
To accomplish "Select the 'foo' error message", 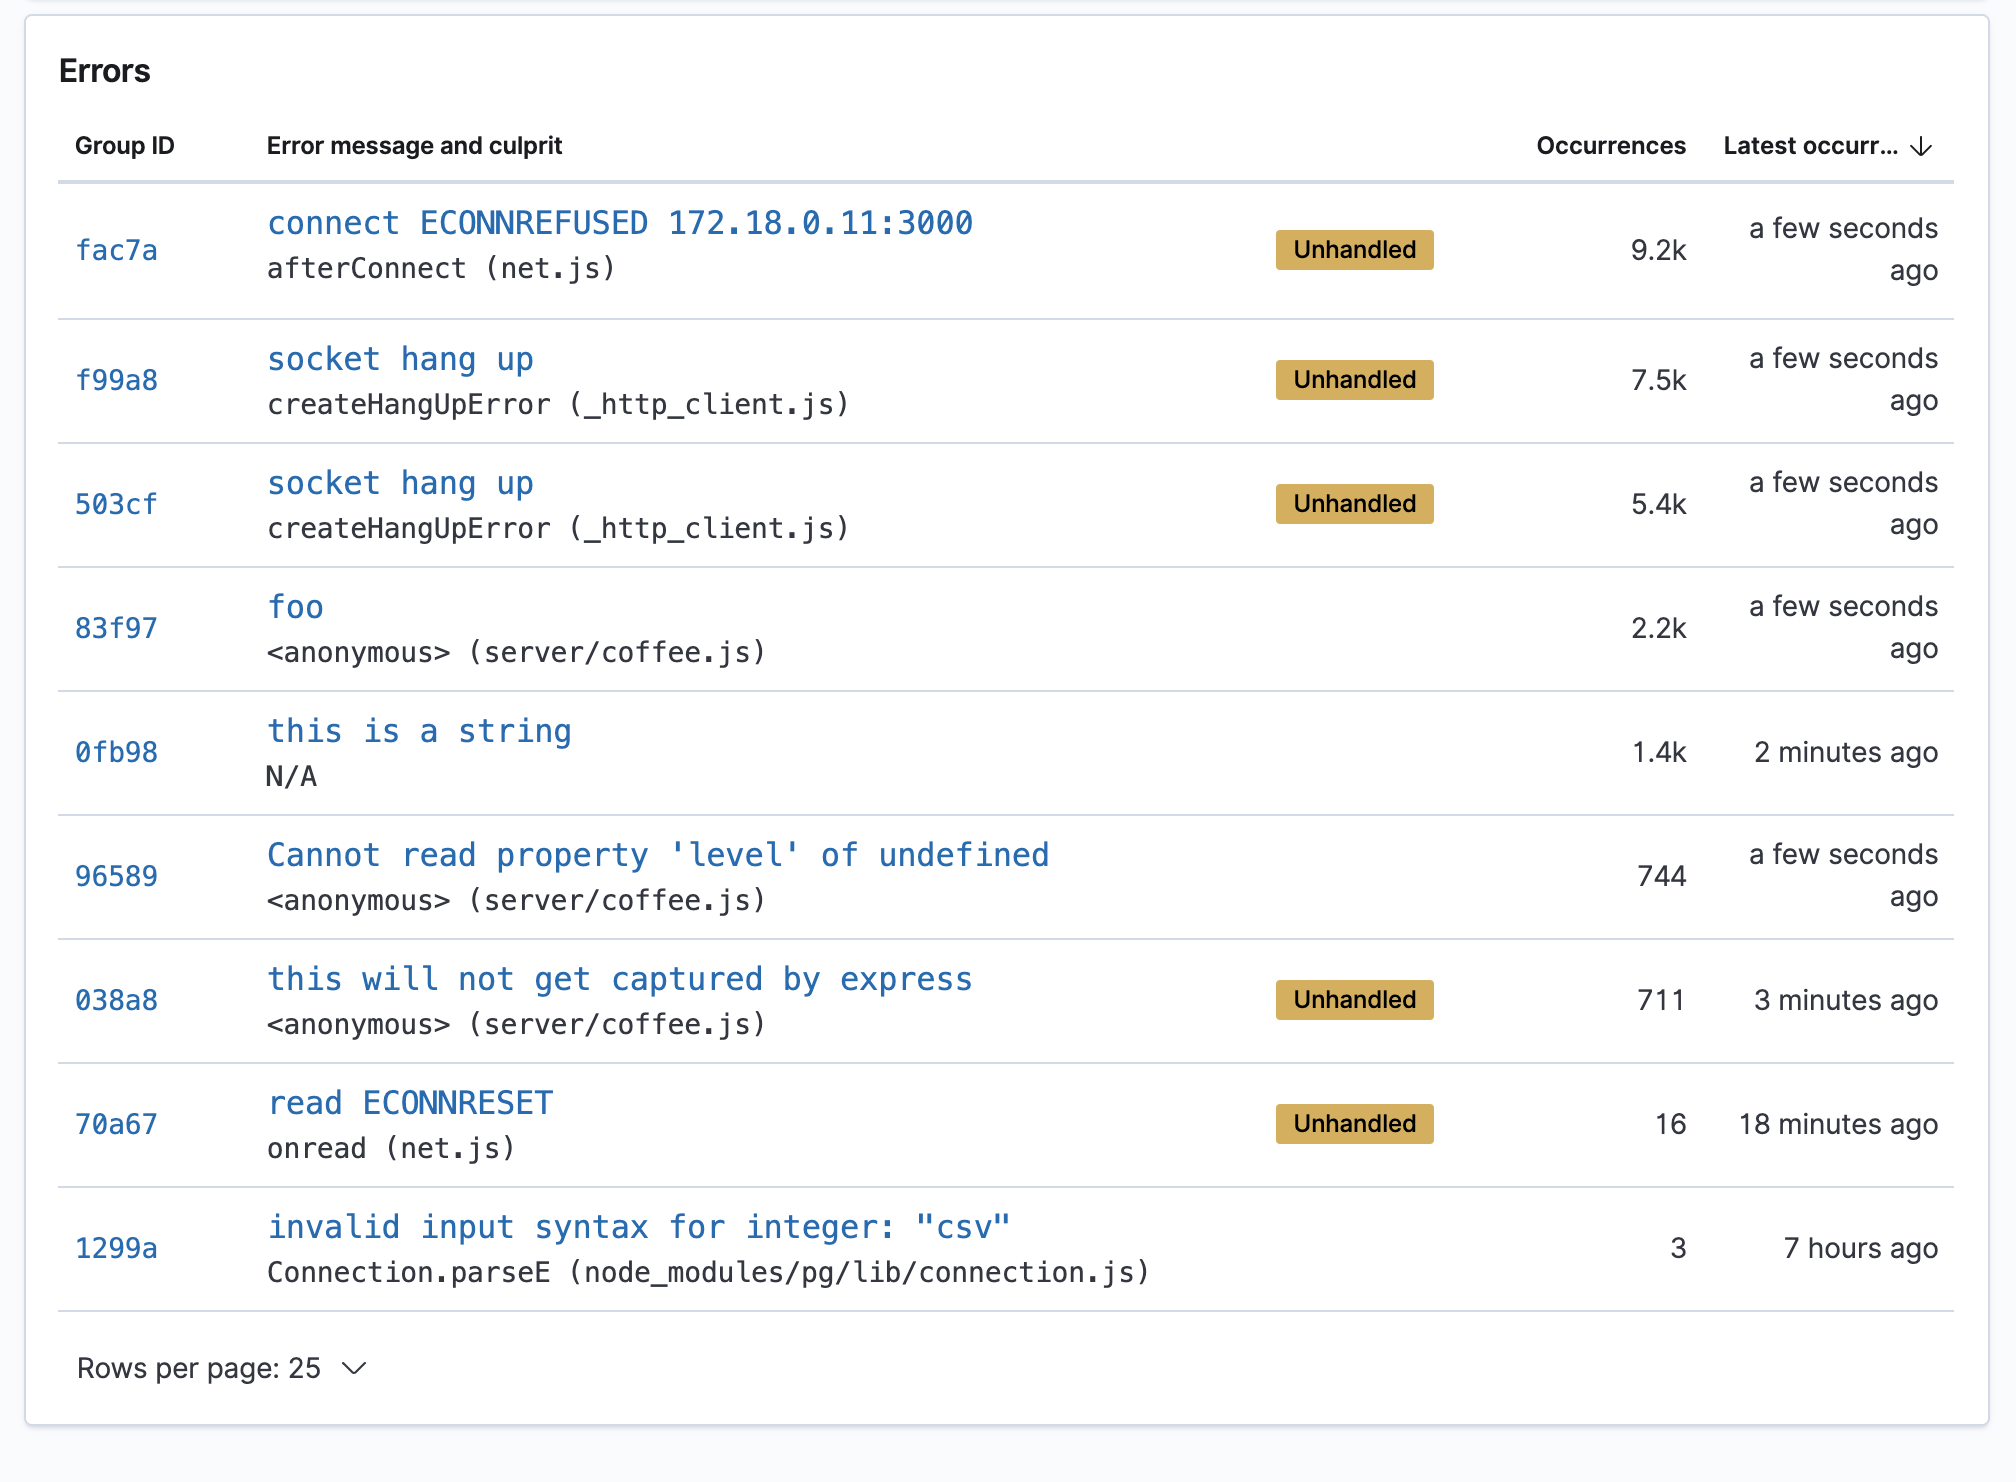I will (295, 606).
